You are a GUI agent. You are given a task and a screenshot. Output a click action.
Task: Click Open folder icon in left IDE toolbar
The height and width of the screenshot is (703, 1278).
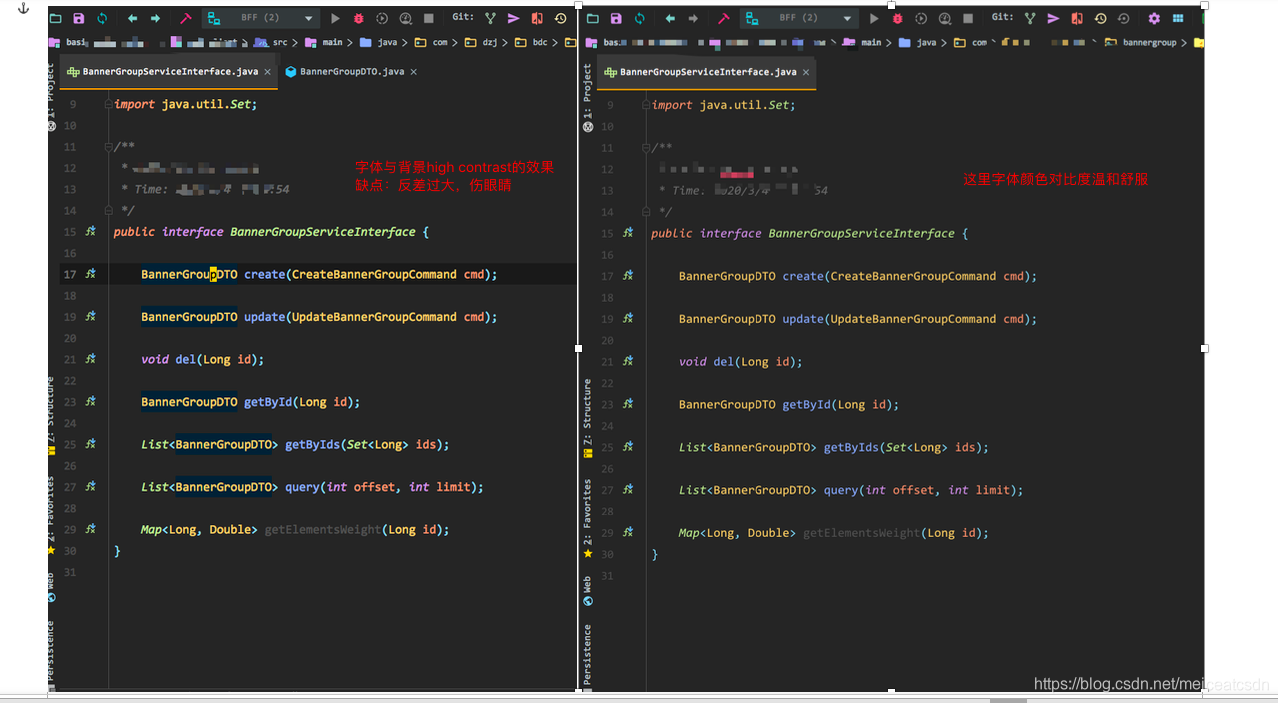coord(55,18)
